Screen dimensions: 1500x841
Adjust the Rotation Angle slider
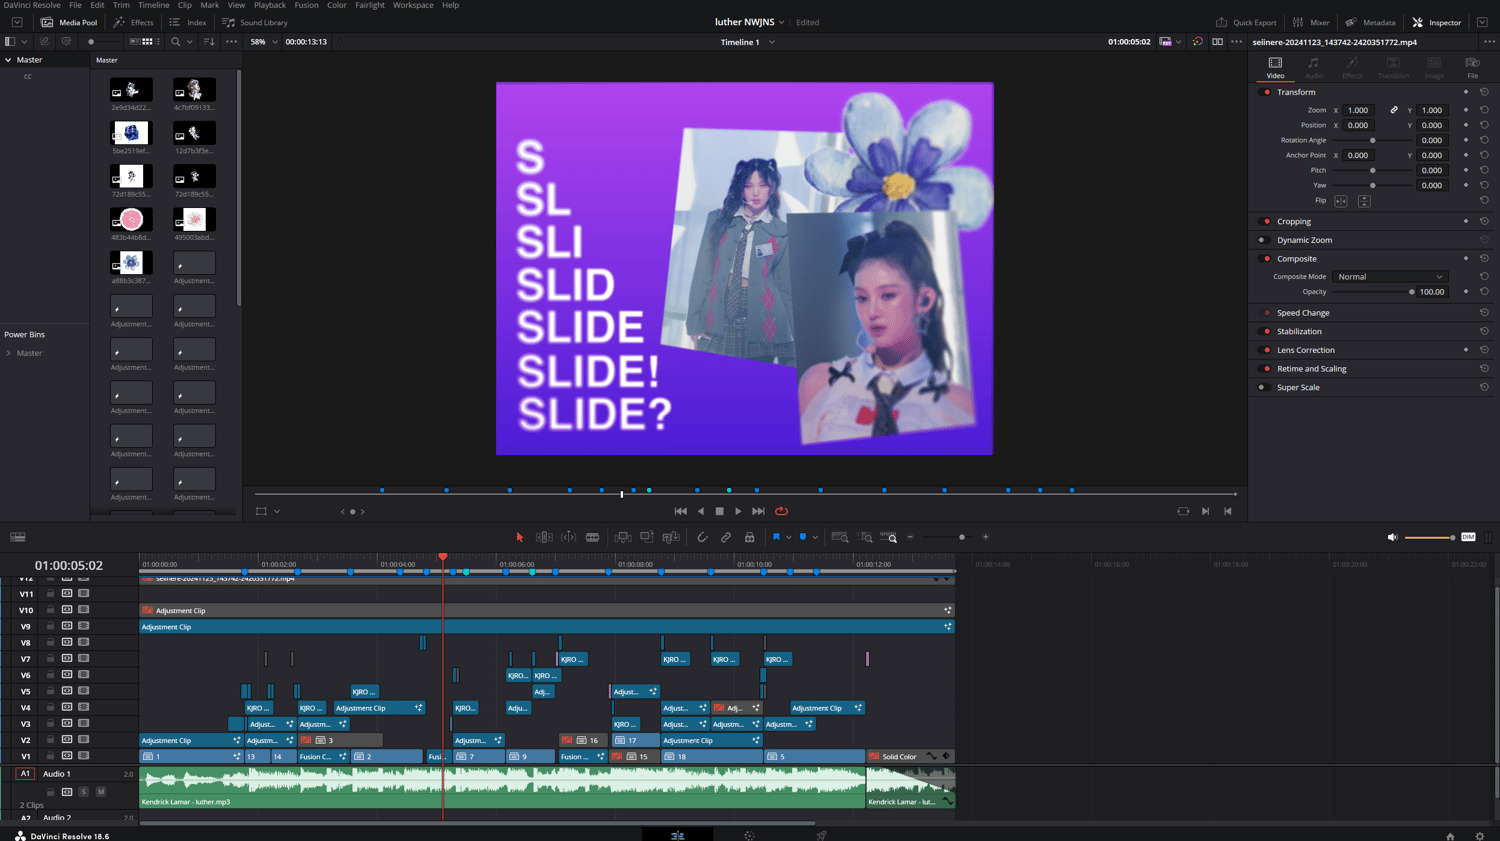click(1372, 140)
